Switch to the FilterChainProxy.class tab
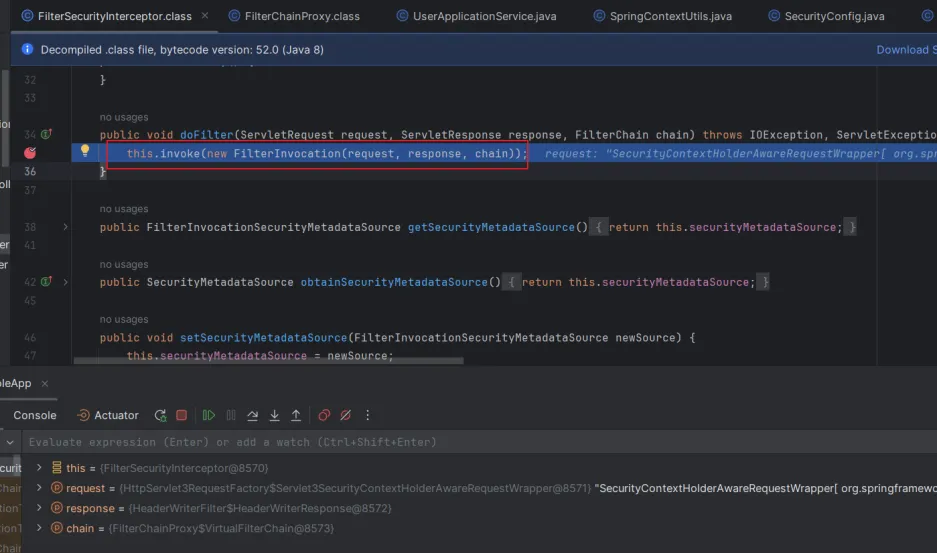 pyautogui.click(x=301, y=16)
